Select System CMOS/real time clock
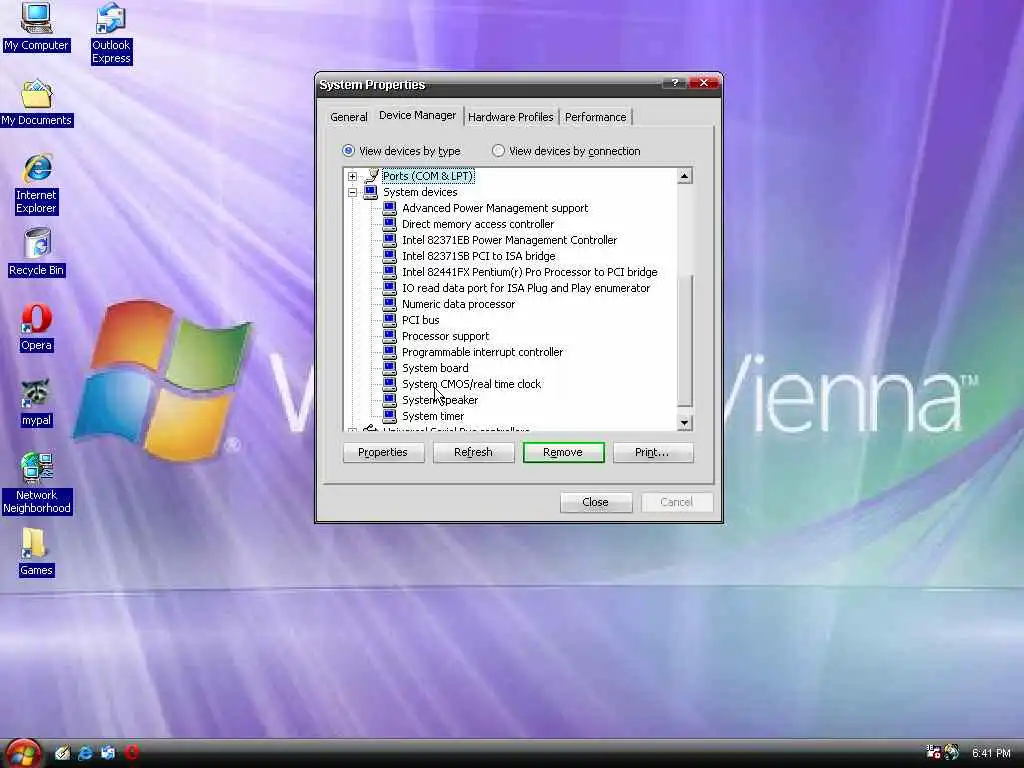The image size is (1024, 768). click(x=472, y=384)
